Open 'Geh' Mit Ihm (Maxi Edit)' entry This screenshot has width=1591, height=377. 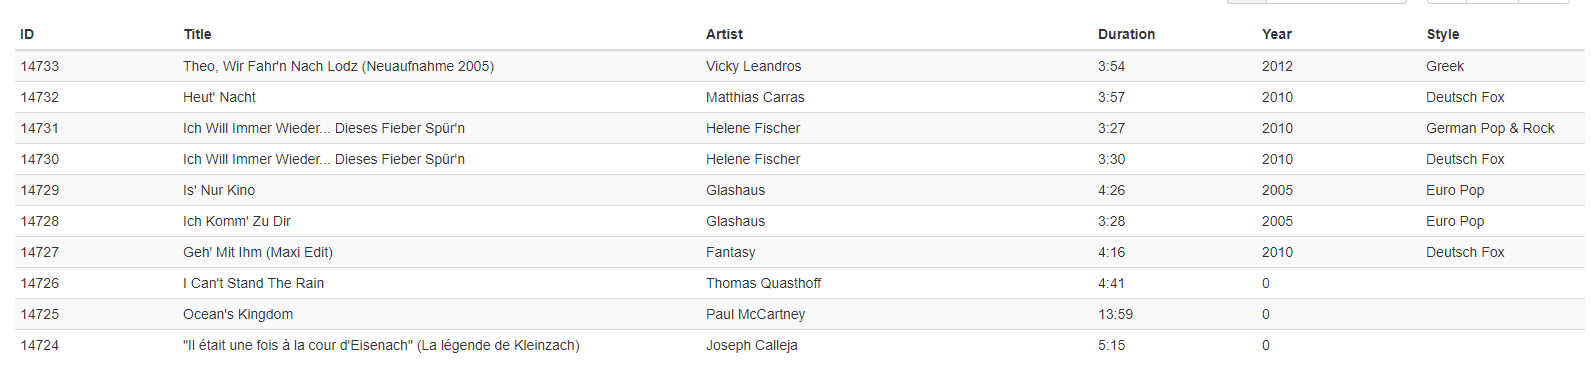click(258, 252)
